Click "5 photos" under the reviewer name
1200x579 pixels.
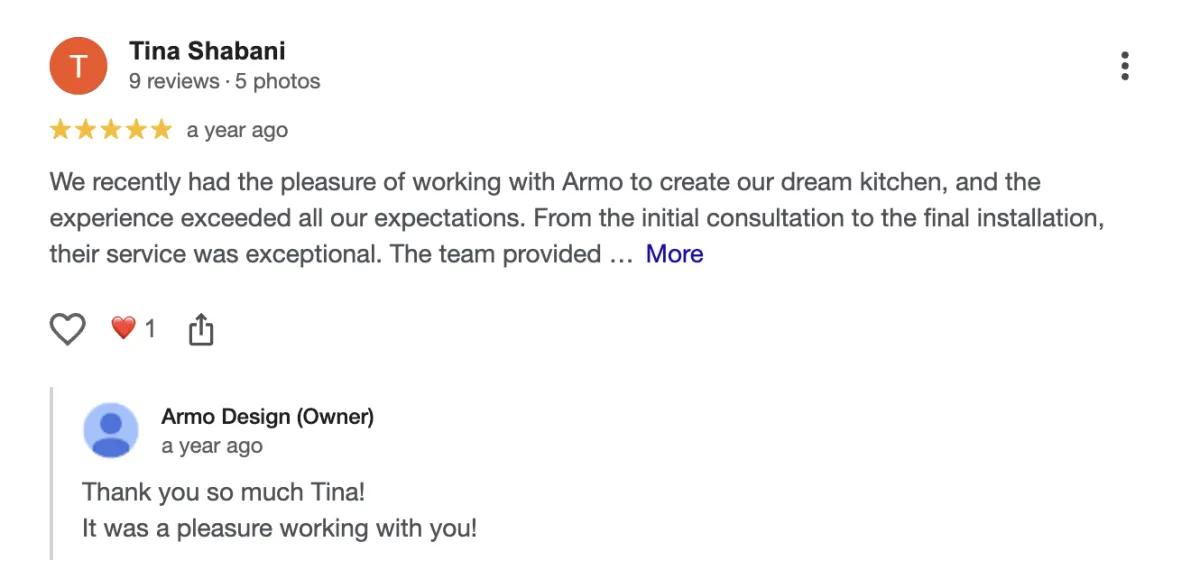[278, 81]
